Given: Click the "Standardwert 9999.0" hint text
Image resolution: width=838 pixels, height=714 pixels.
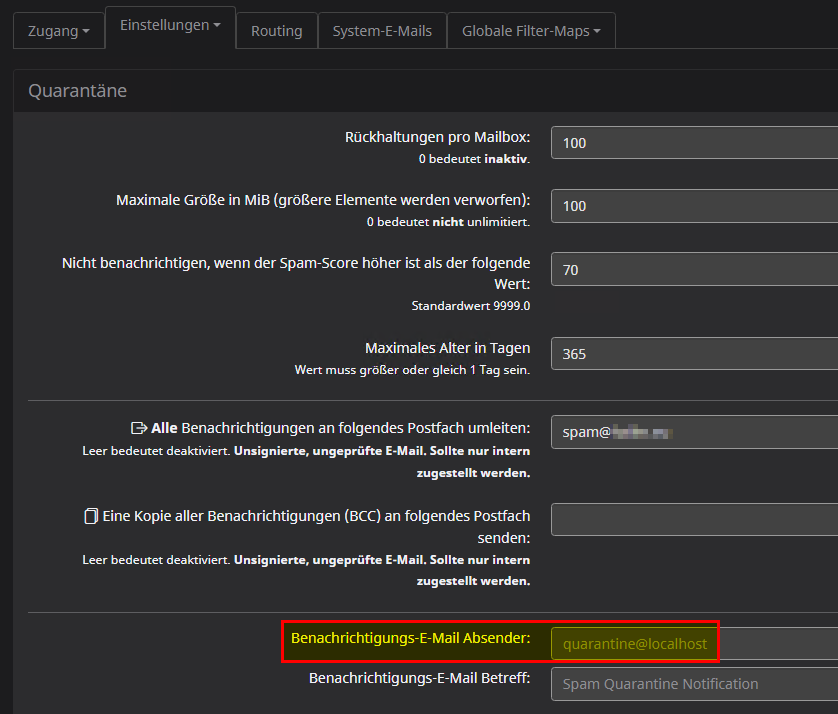Looking at the screenshot, I should pos(470,305).
